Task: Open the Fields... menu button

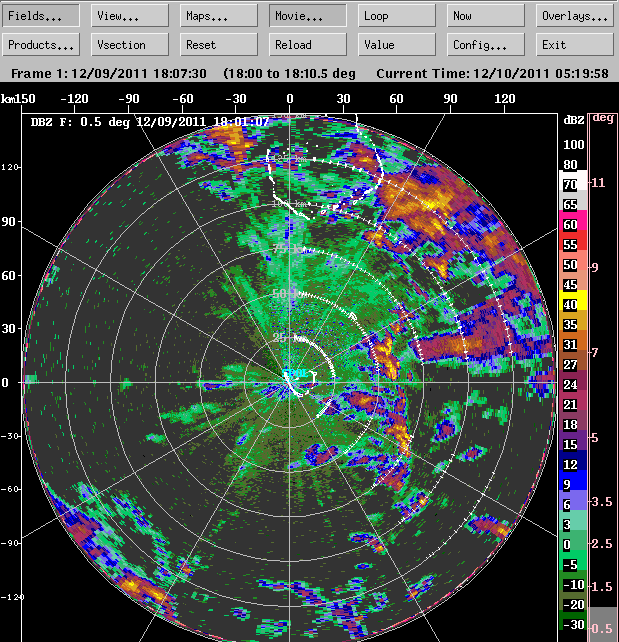Action: [41, 16]
